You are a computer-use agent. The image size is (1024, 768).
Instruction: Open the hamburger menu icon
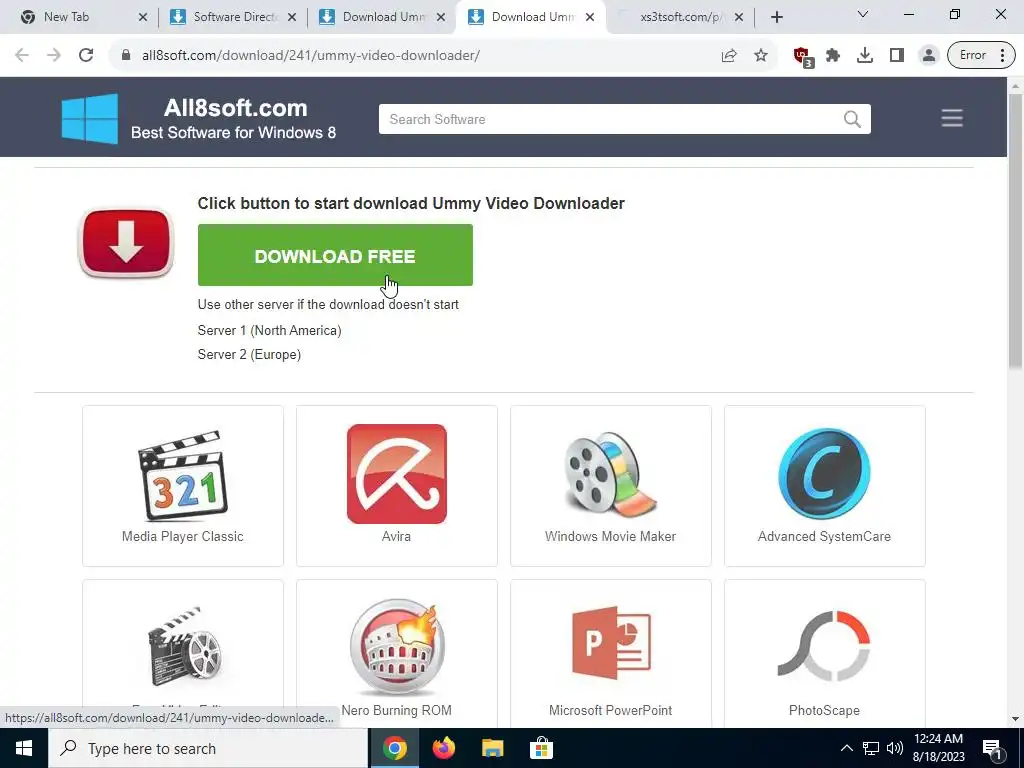pos(952,118)
